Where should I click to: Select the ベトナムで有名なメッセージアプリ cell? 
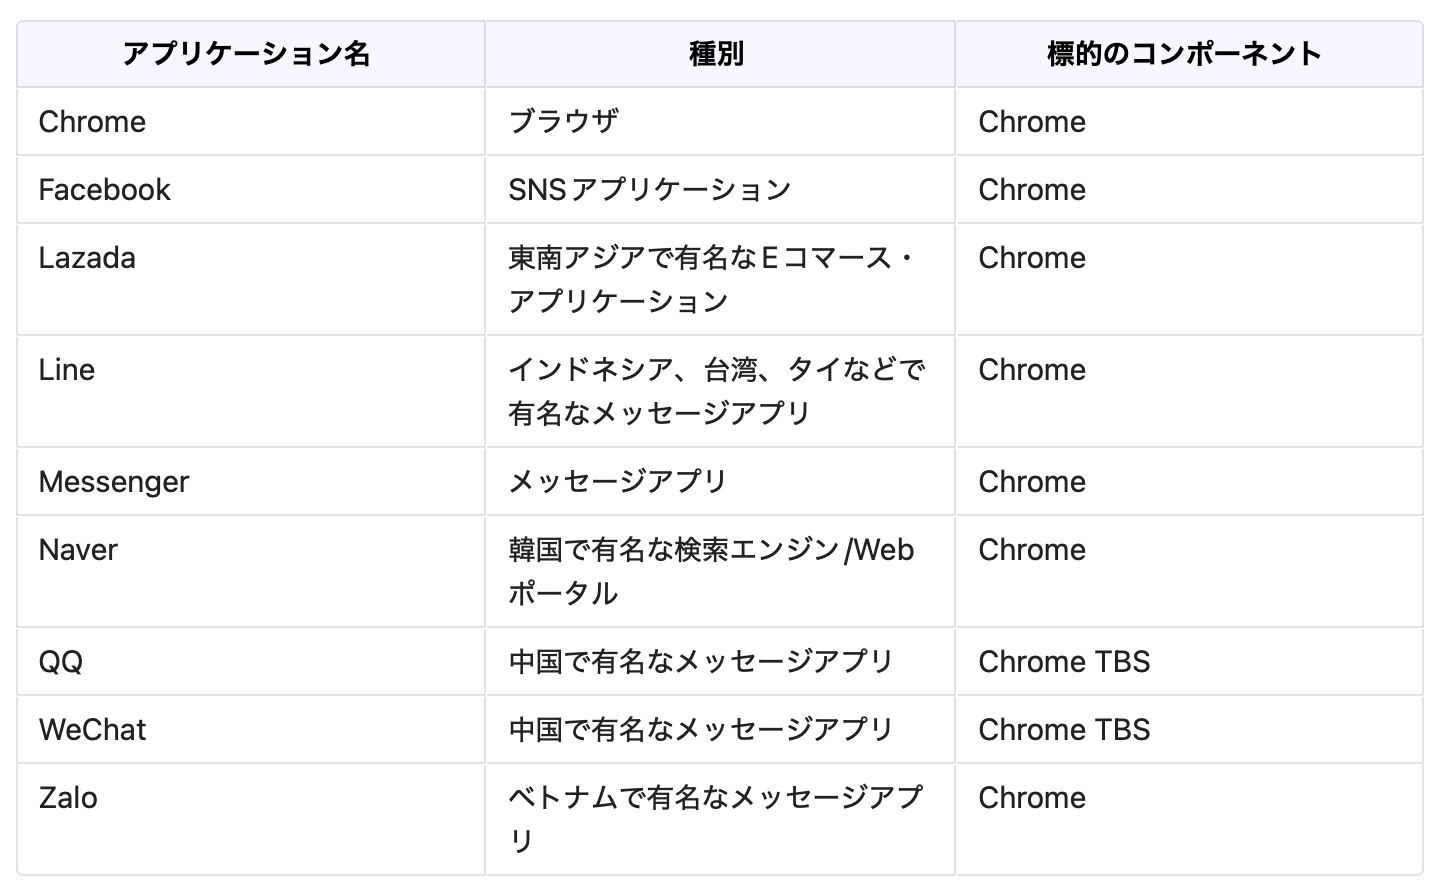coord(715,819)
